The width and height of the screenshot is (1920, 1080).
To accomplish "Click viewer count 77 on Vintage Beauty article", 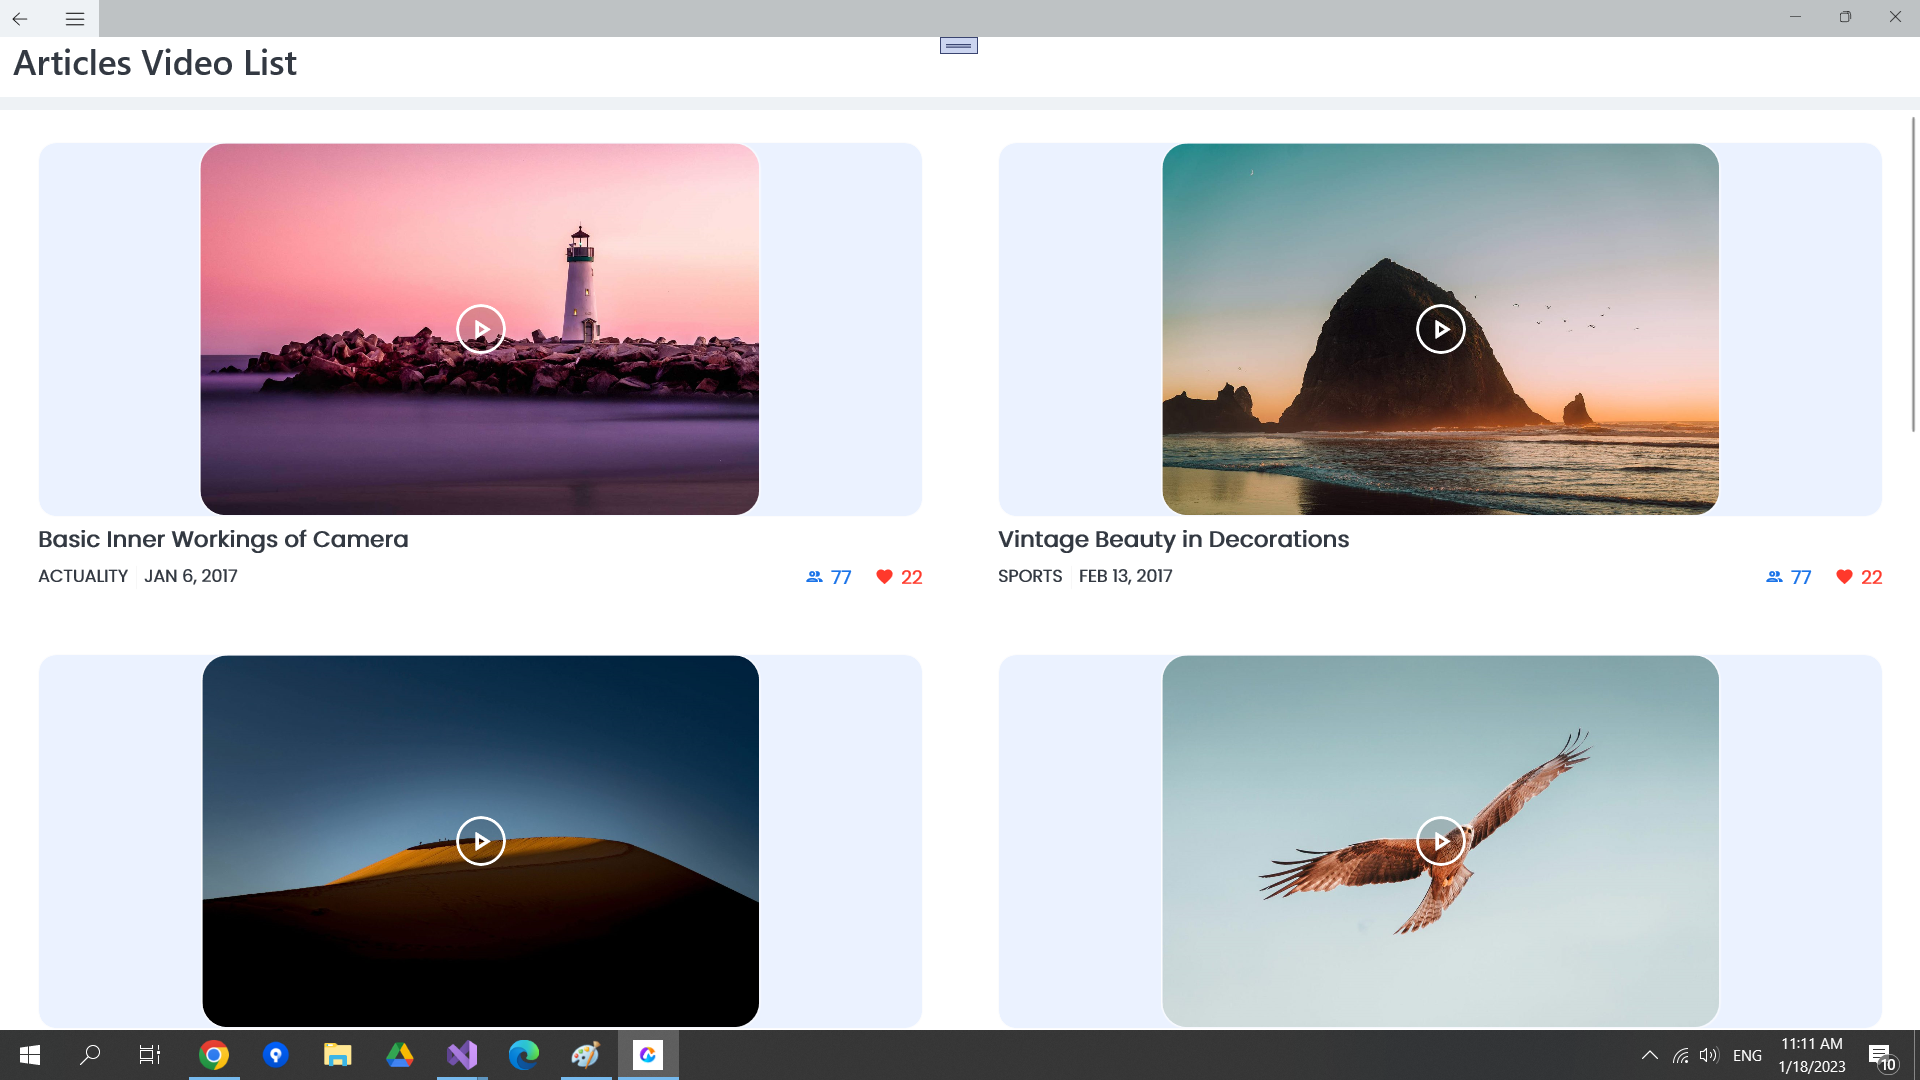I will point(1801,577).
